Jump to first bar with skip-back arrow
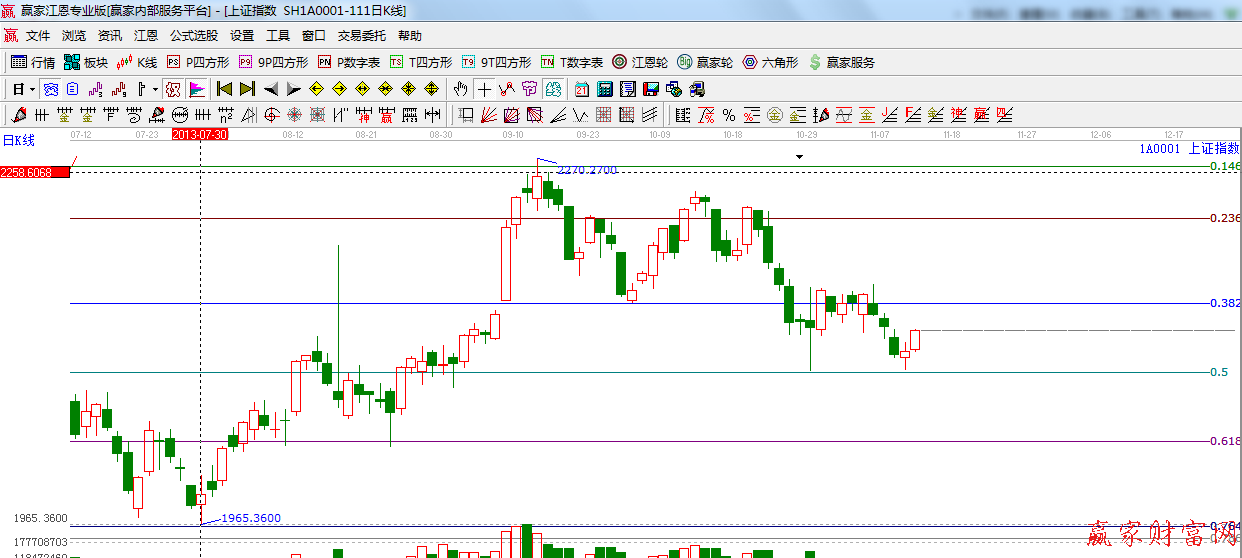This screenshot has height=558, width=1242. point(224,89)
